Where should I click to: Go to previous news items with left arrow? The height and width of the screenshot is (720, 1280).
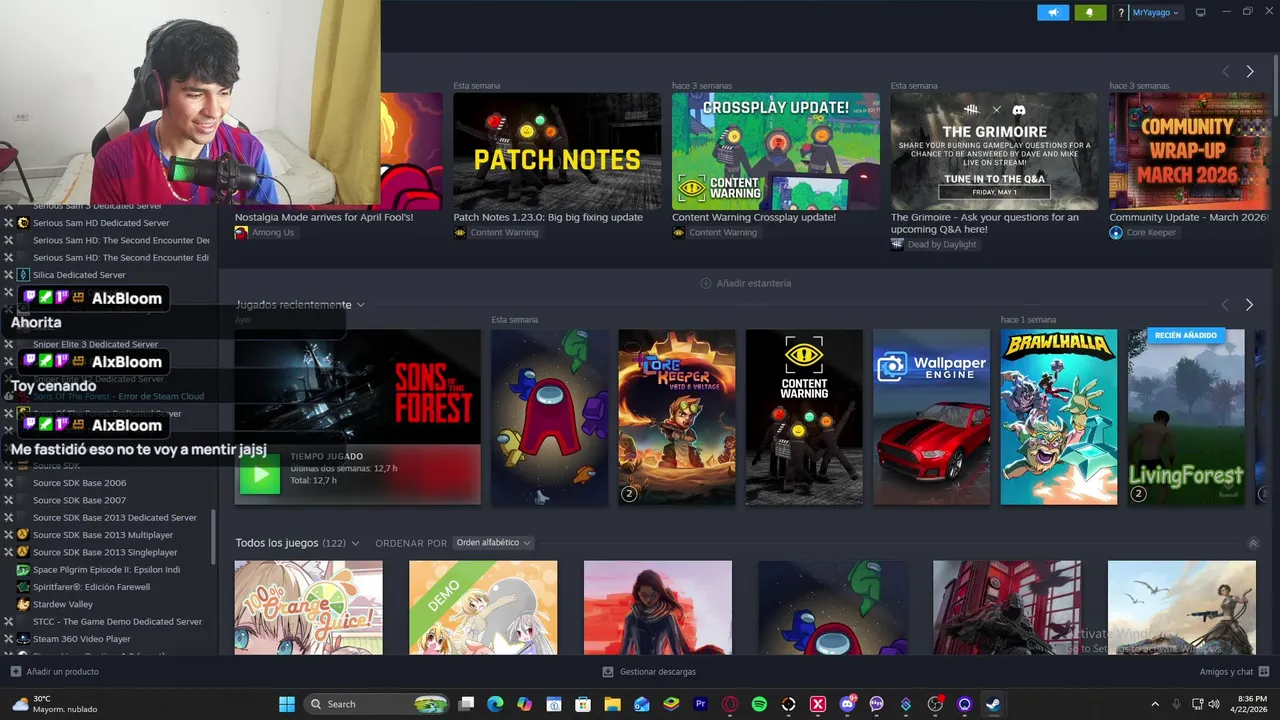(1225, 71)
